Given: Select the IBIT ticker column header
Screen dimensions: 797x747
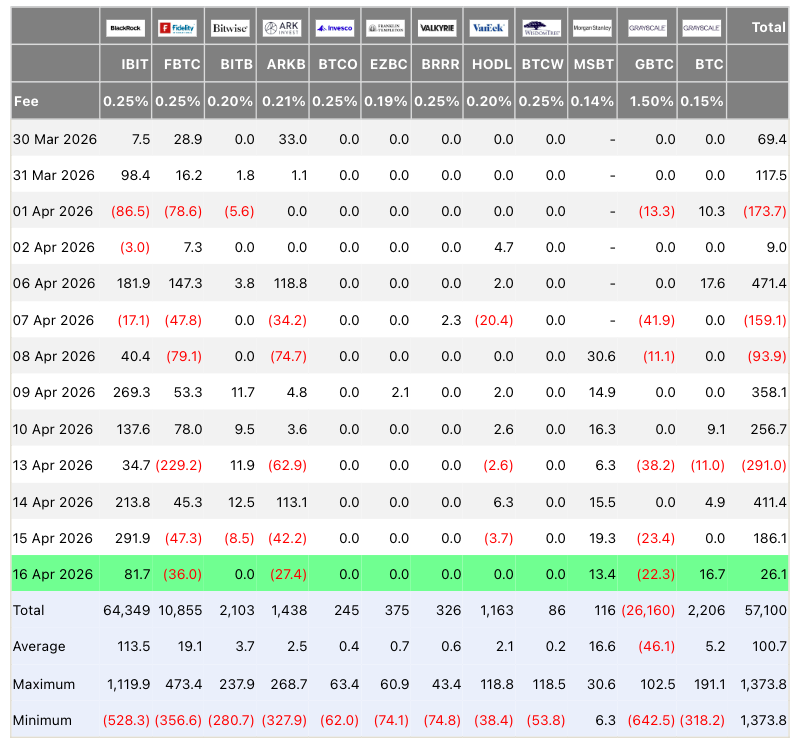Looking at the screenshot, I should tap(126, 64).
